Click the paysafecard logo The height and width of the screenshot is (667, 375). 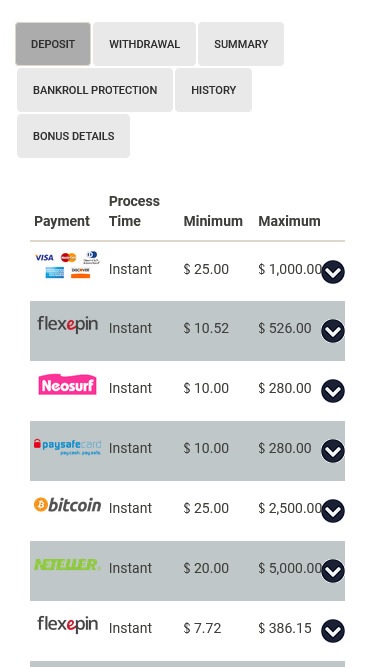[67, 447]
